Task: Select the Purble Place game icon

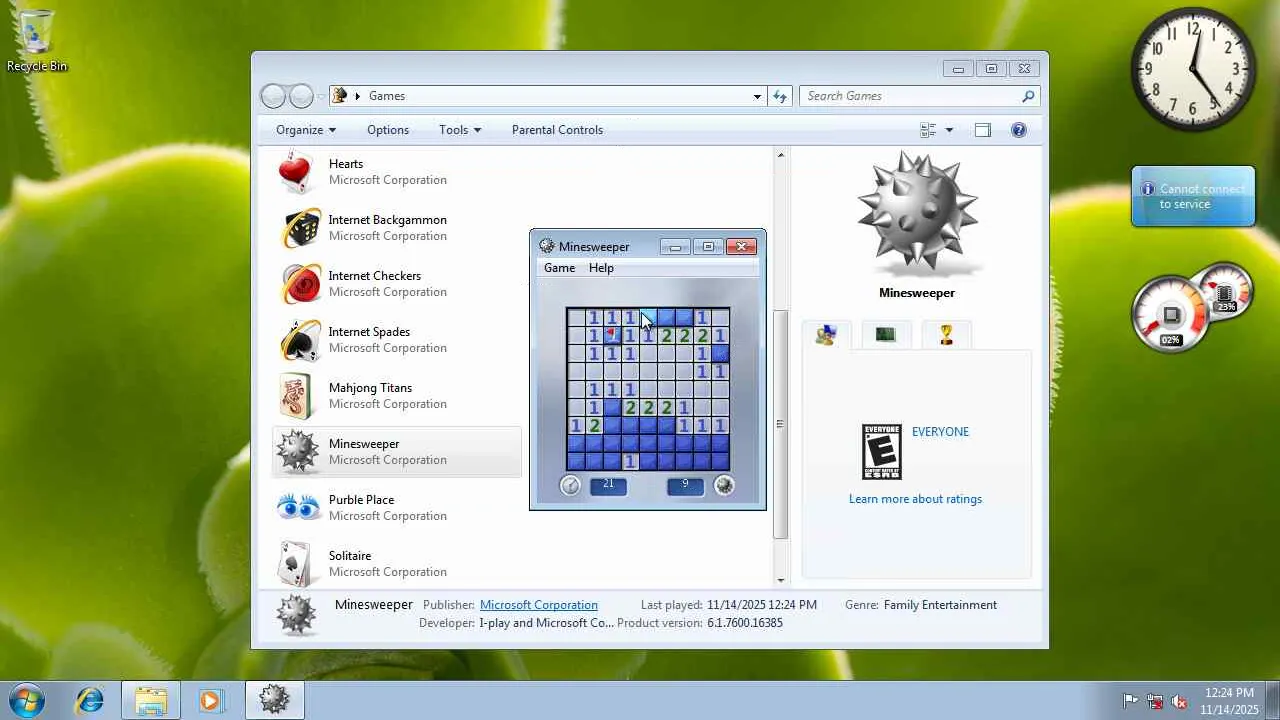Action: (x=298, y=508)
